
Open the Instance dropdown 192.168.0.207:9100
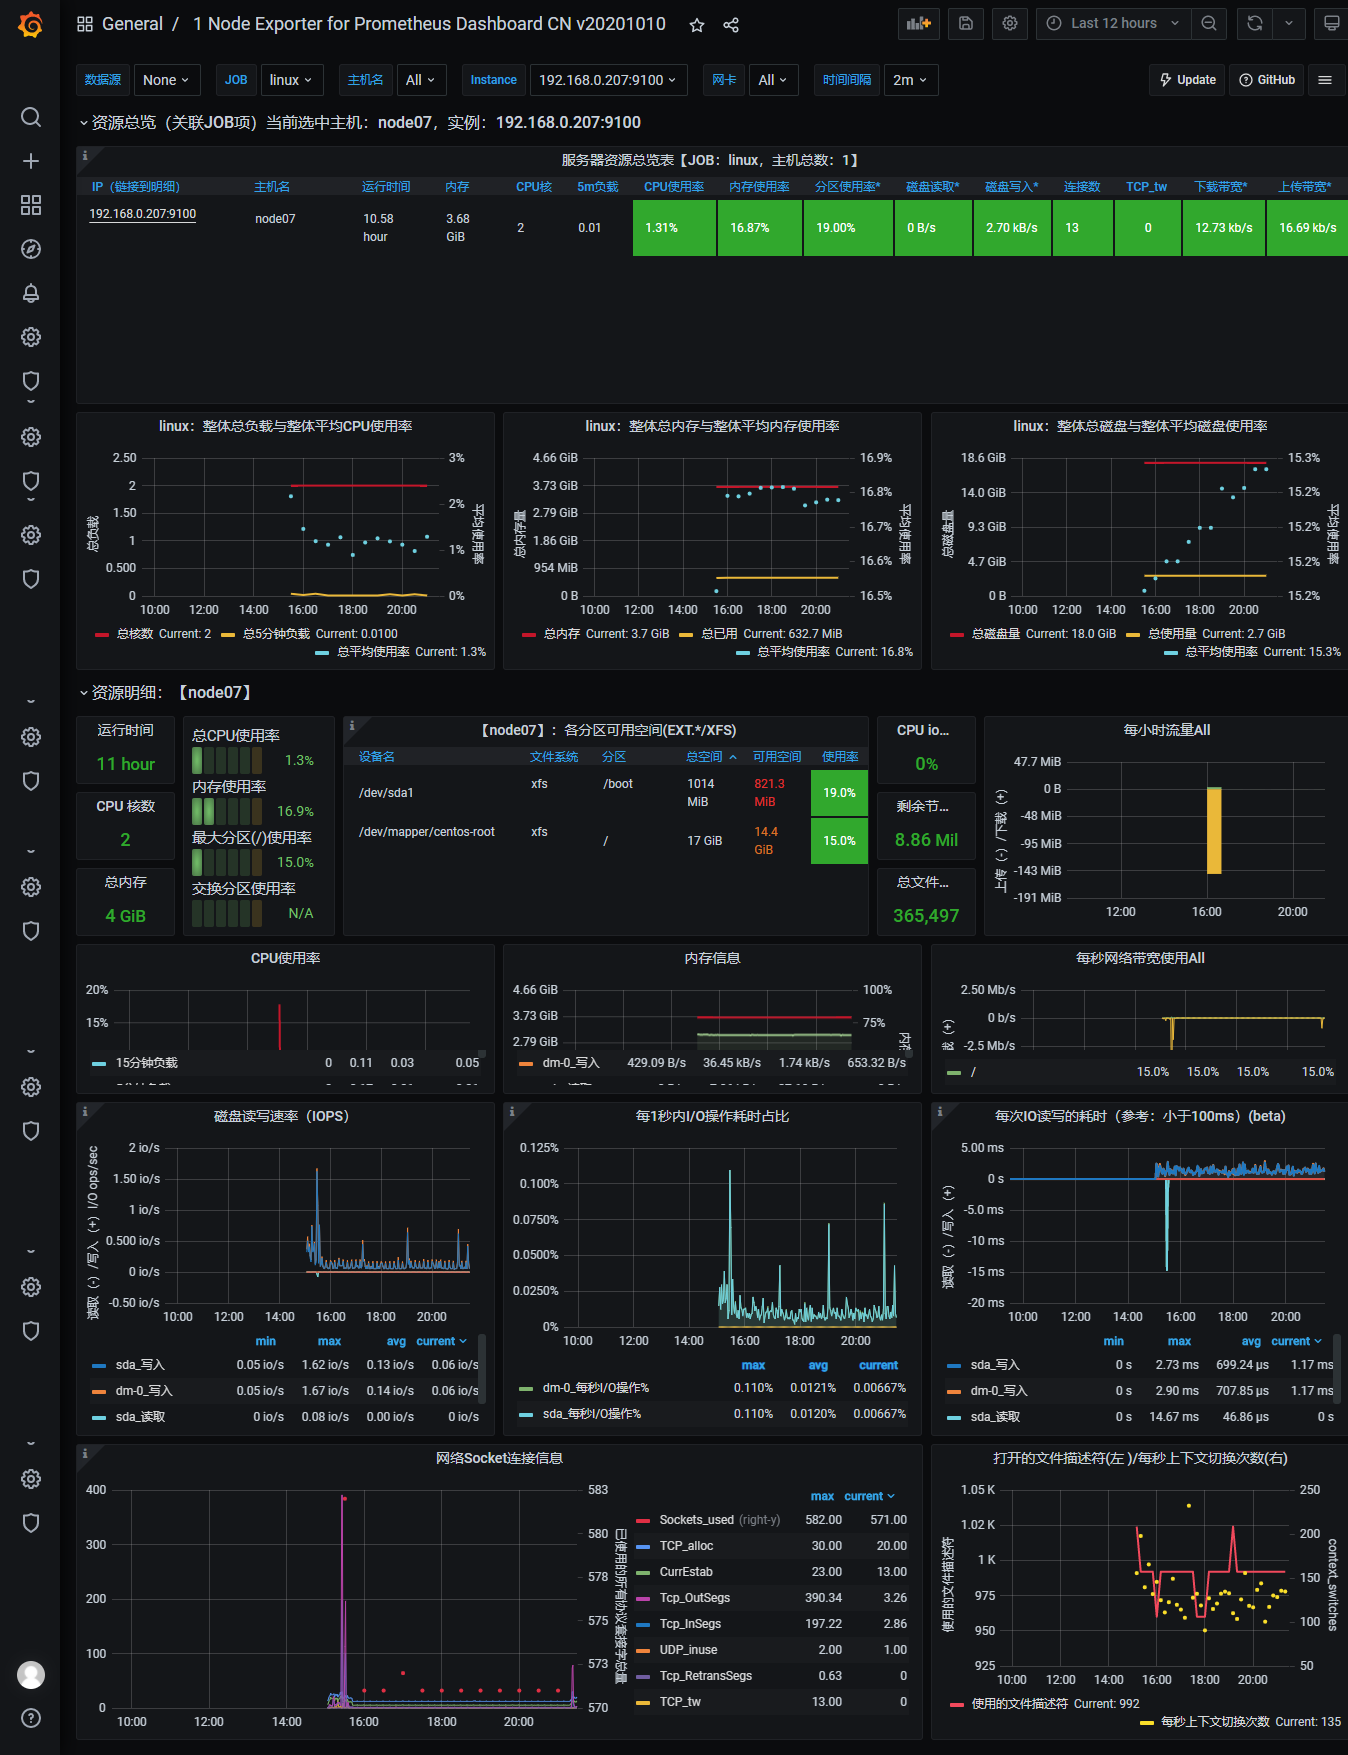pos(607,80)
